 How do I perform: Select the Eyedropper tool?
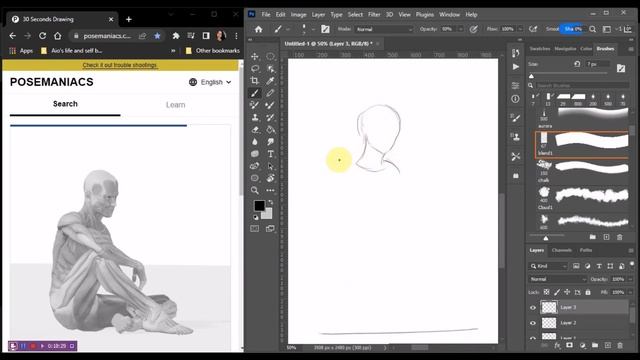click(x=270, y=81)
